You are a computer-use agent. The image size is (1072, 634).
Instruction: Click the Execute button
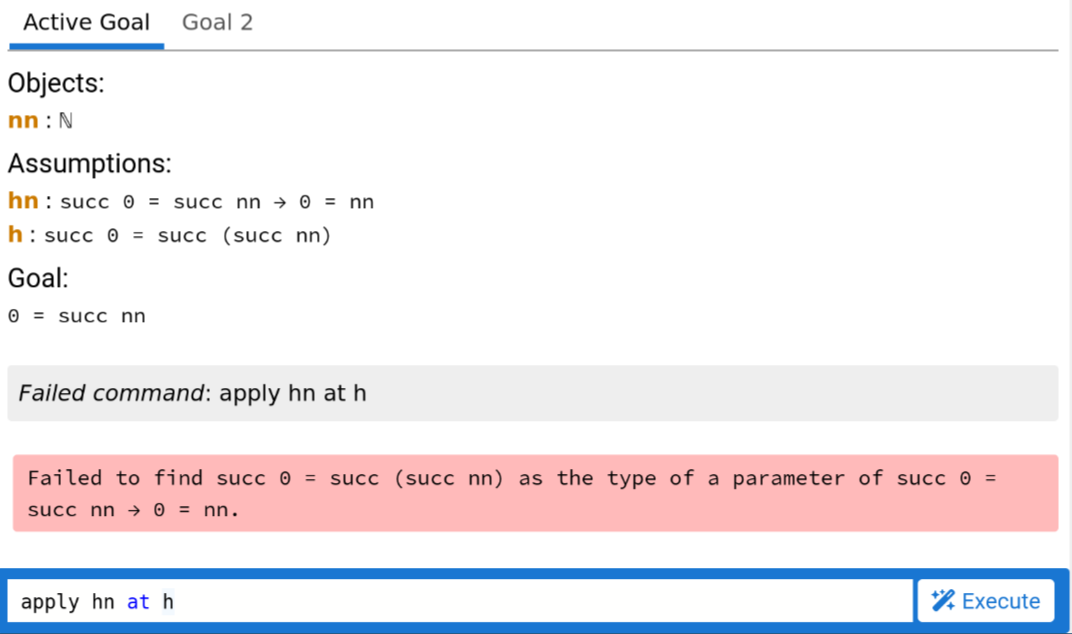tap(985, 600)
